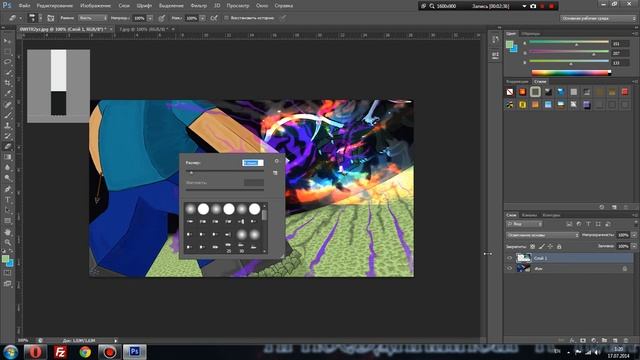The width and height of the screenshot is (640, 360).
Task: Click Delete layer trash icon
Action: click(626, 340)
